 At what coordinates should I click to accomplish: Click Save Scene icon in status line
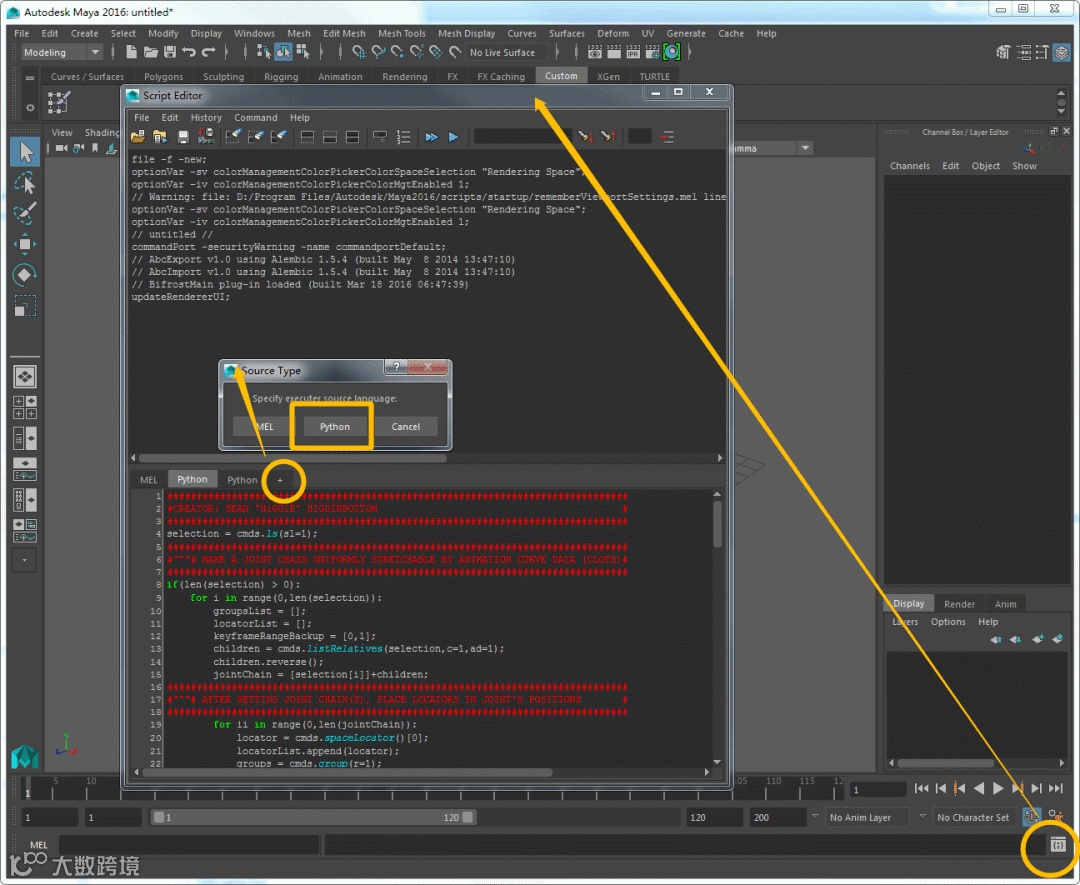(x=169, y=52)
